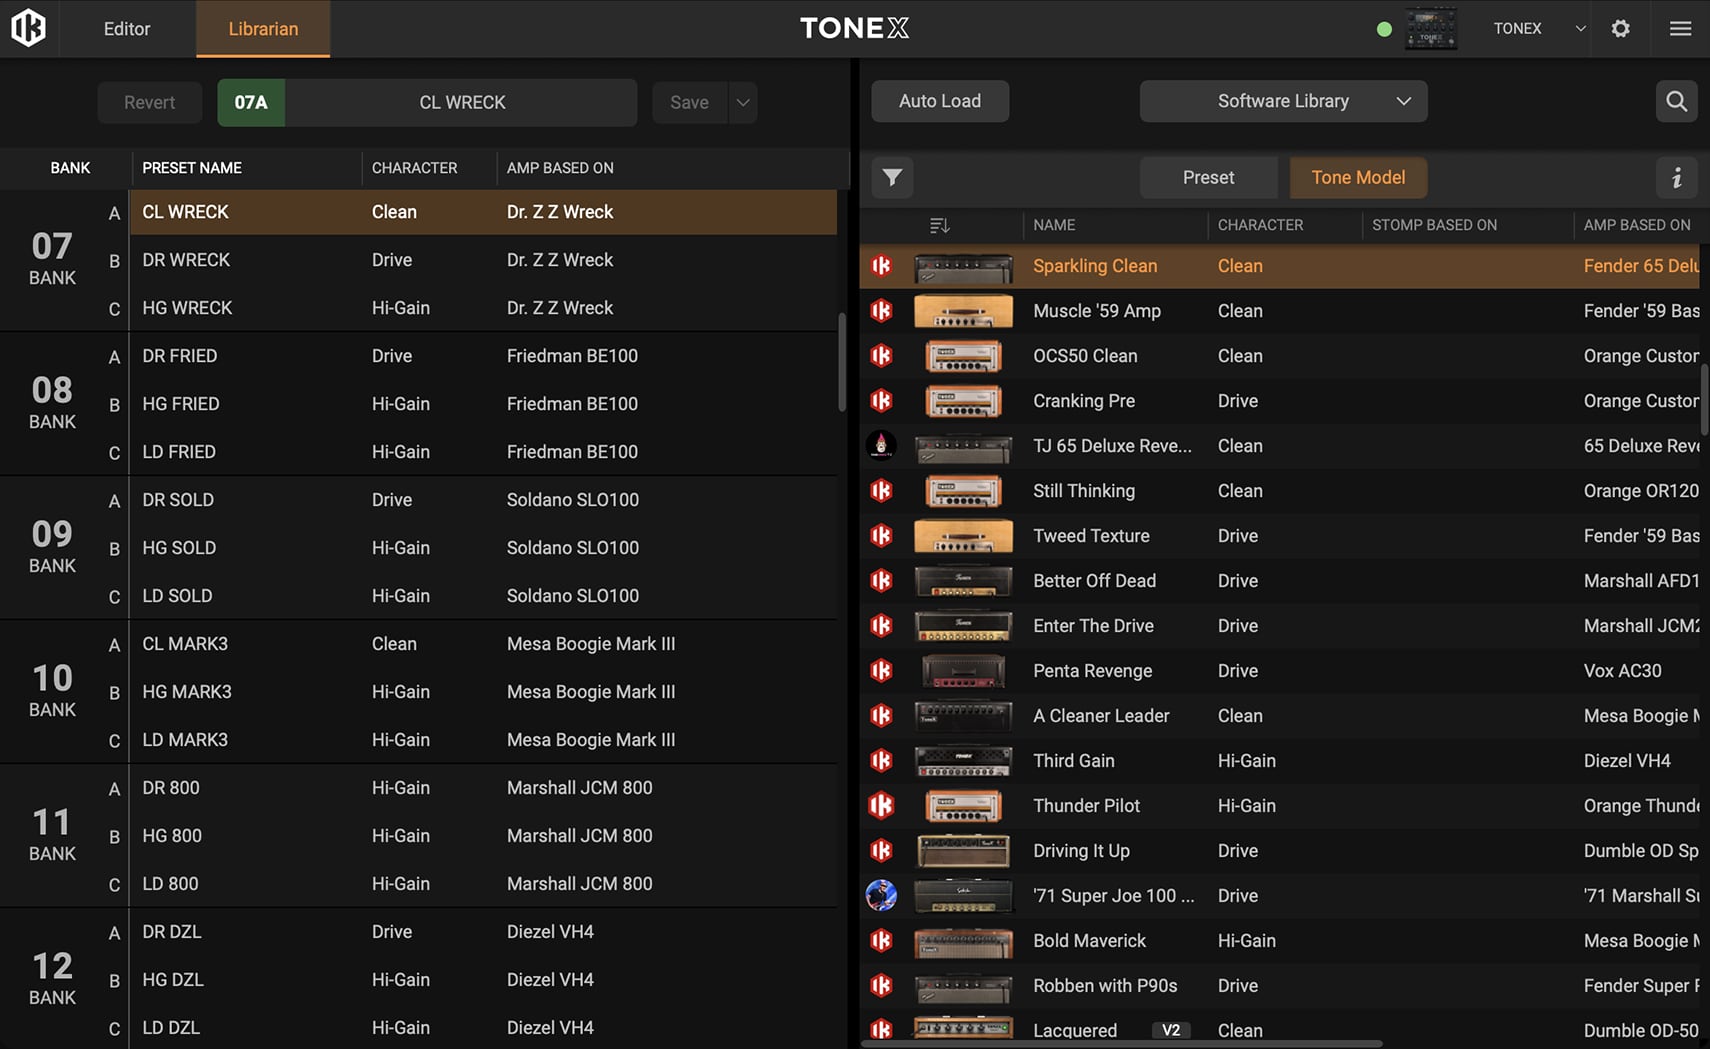1710x1049 pixels.
Task: Select the 07A preset slot button
Action: (x=251, y=102)
